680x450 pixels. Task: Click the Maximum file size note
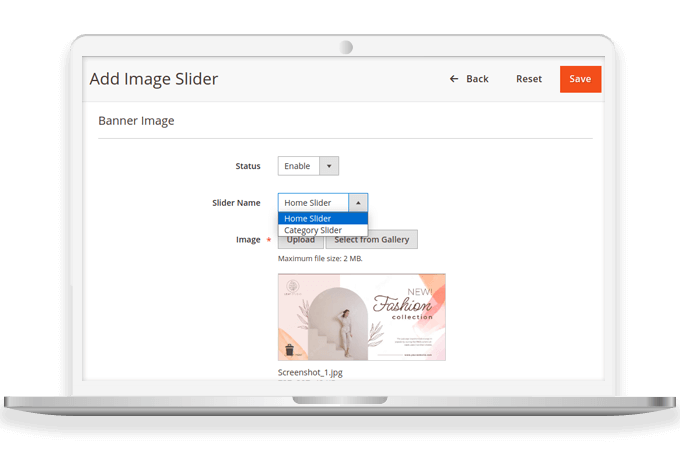coord(320,259)
